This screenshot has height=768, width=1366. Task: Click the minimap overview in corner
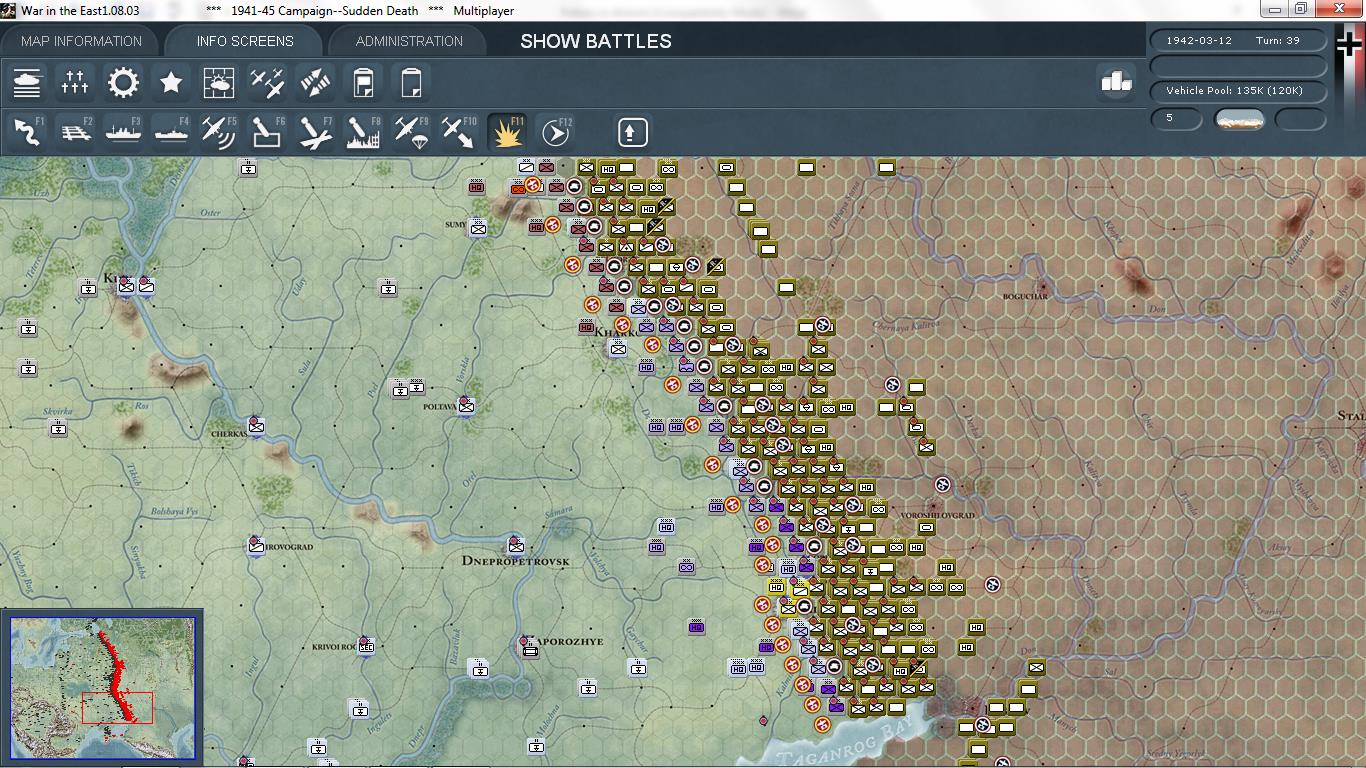pyautogui.click(x=102, y=687)
